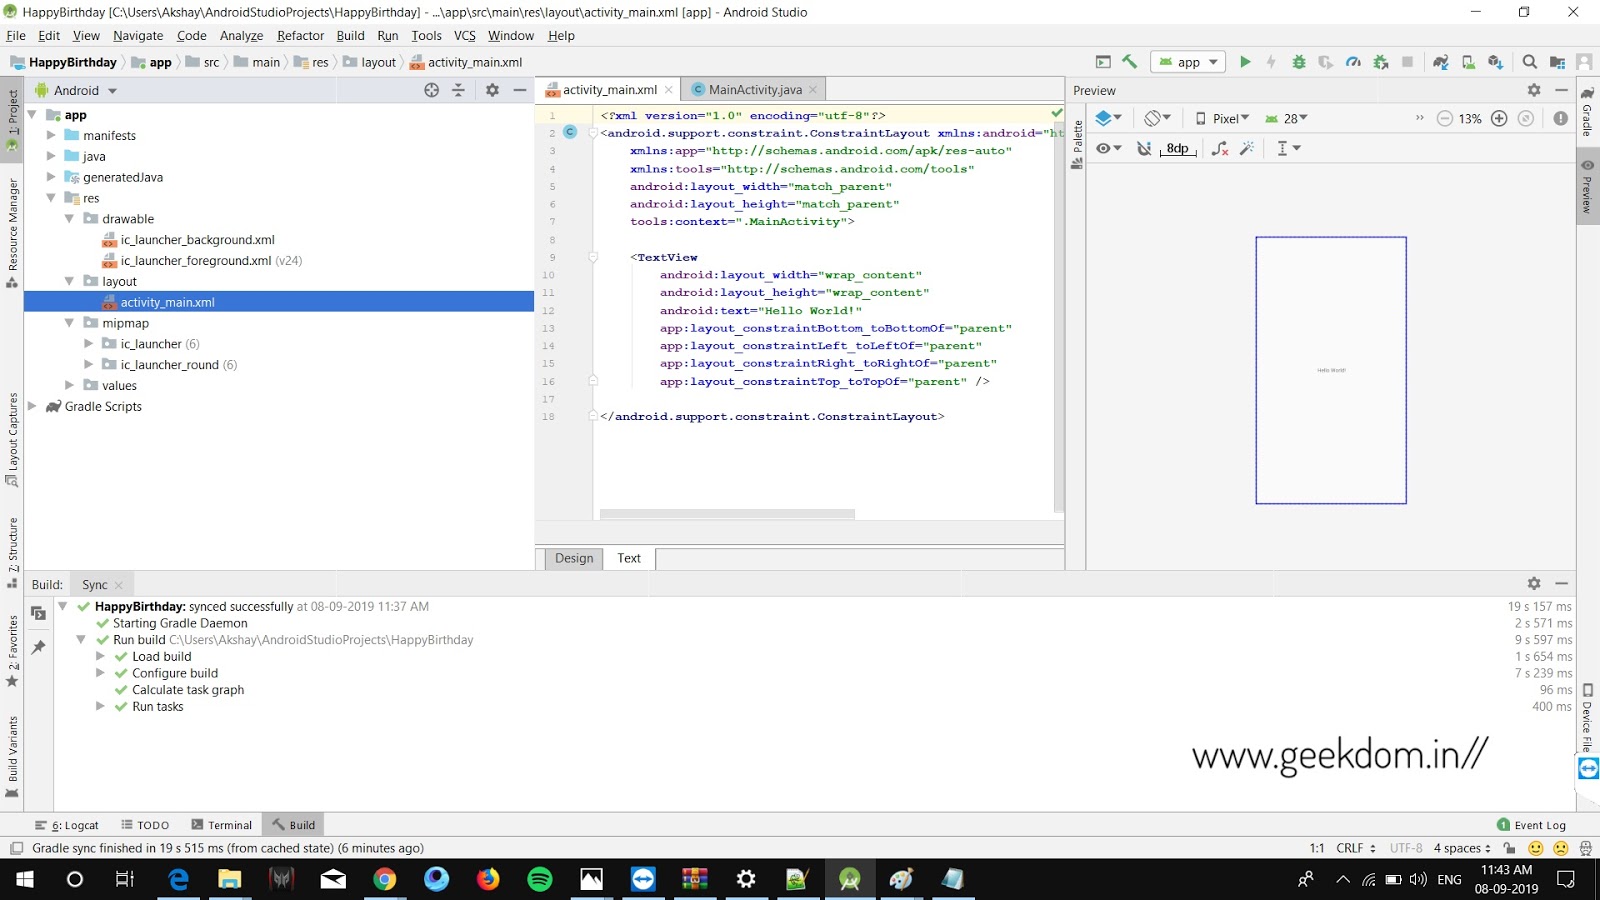This screenshot has width=1600, height=900.
Task: Click the Select Run/Debug Configuration window icon
Action: tap(1103, 62)
